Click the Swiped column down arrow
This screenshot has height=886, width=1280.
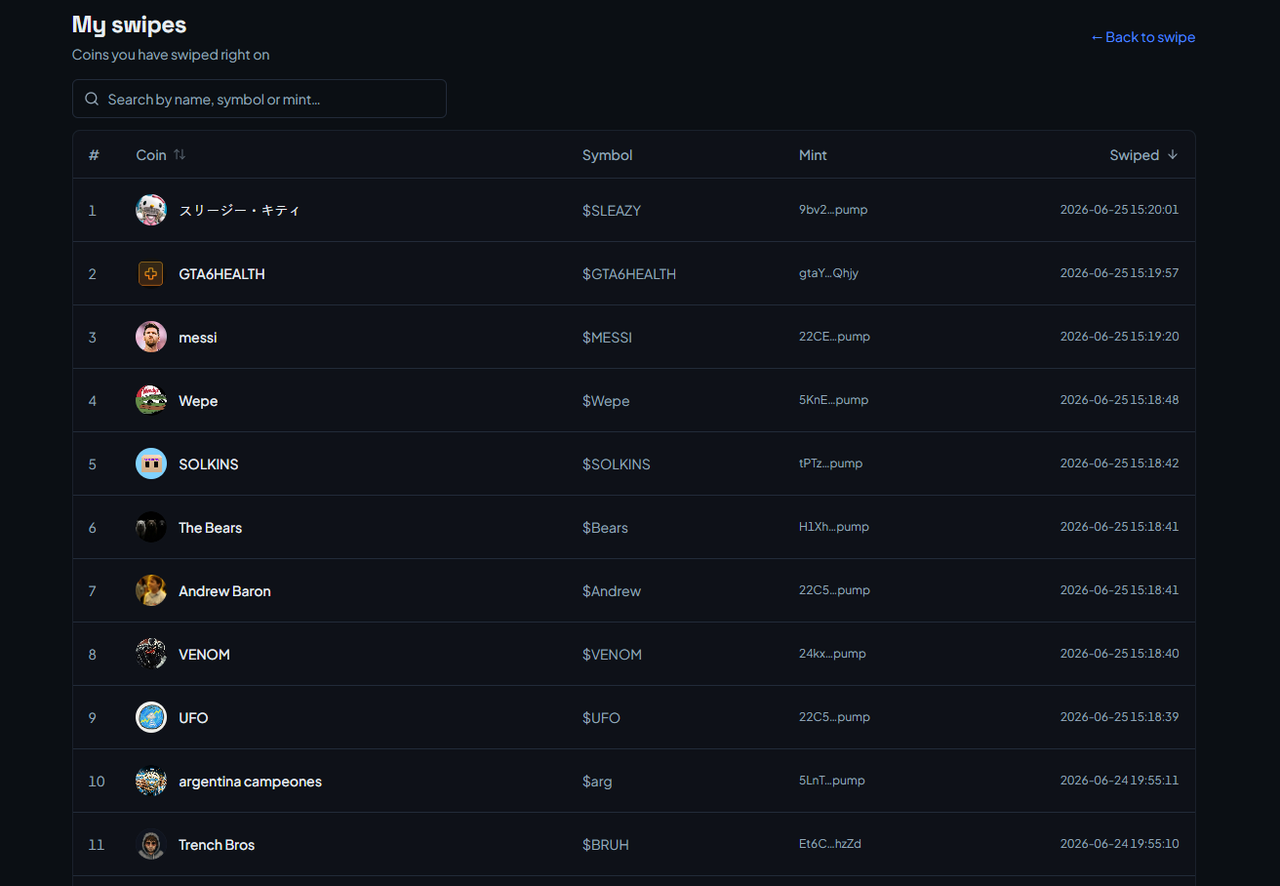(1173, 155)
